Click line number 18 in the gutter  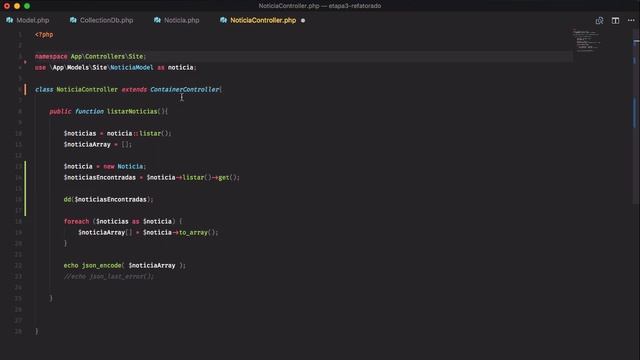[x=18, y=222]
